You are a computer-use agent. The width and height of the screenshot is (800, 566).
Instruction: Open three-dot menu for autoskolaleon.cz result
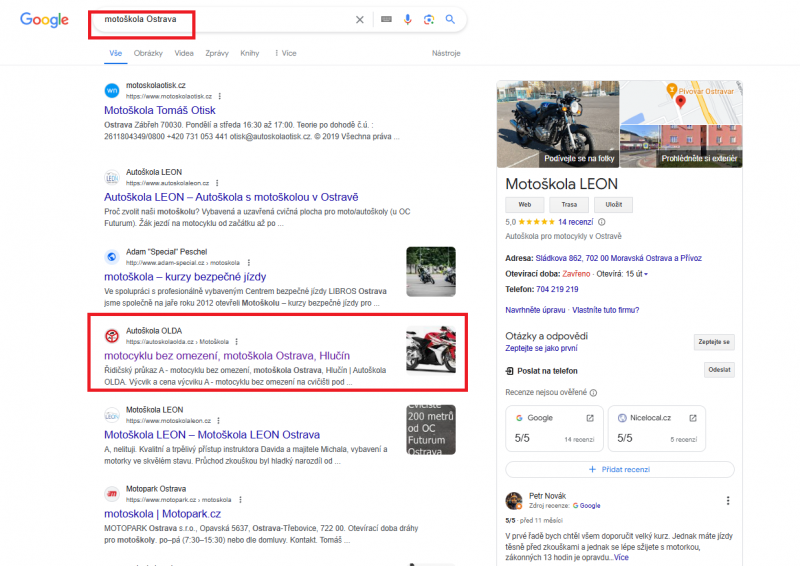tap(217, 183)
